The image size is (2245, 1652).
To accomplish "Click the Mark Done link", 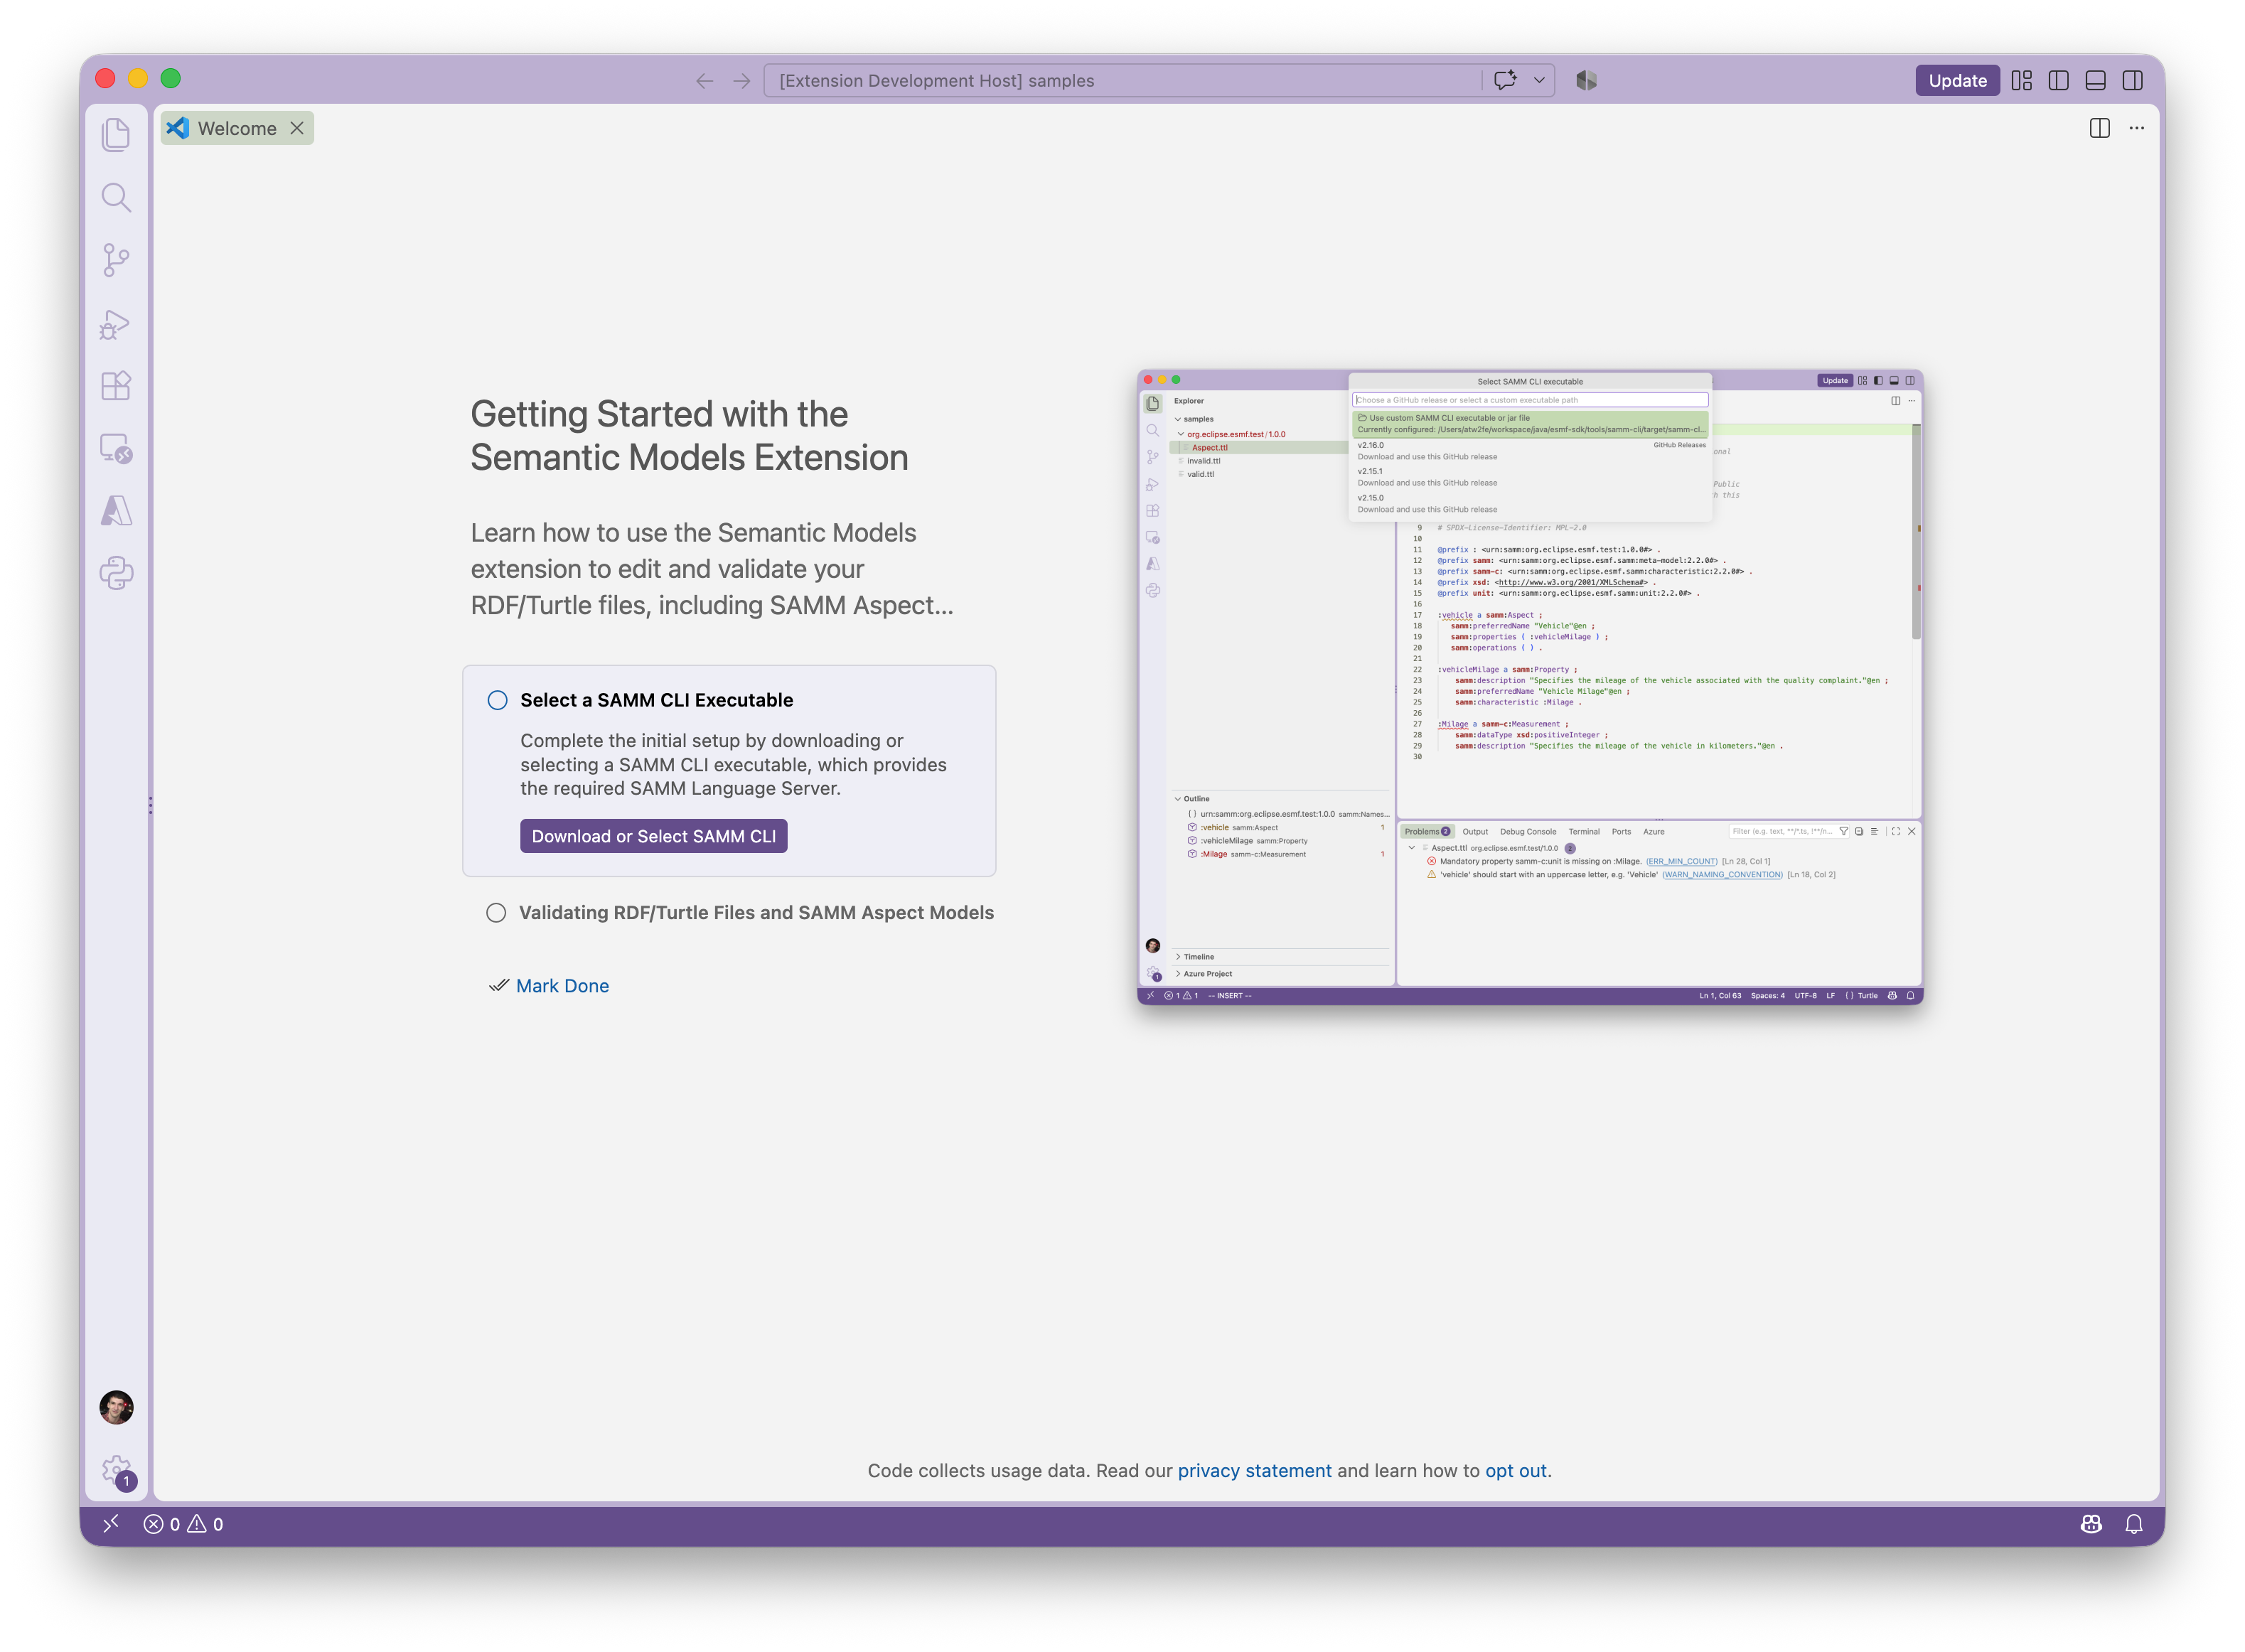I will (562, 985).
